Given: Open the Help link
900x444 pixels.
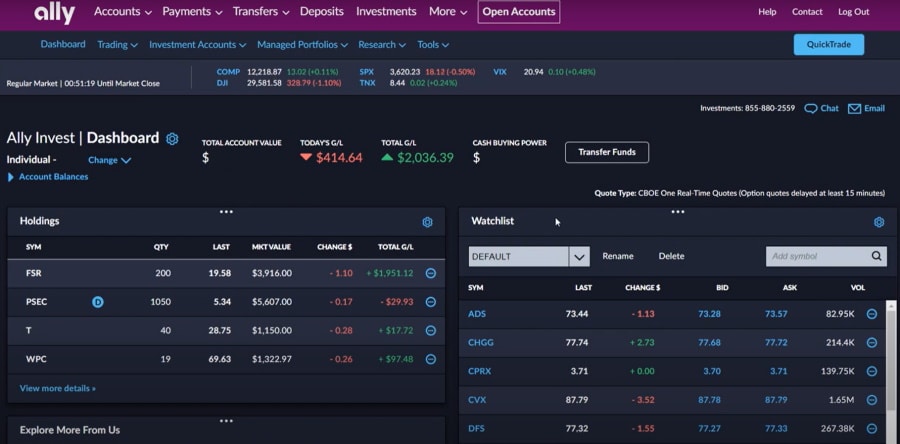Looking at the screenshot, I should coord(767,12).
